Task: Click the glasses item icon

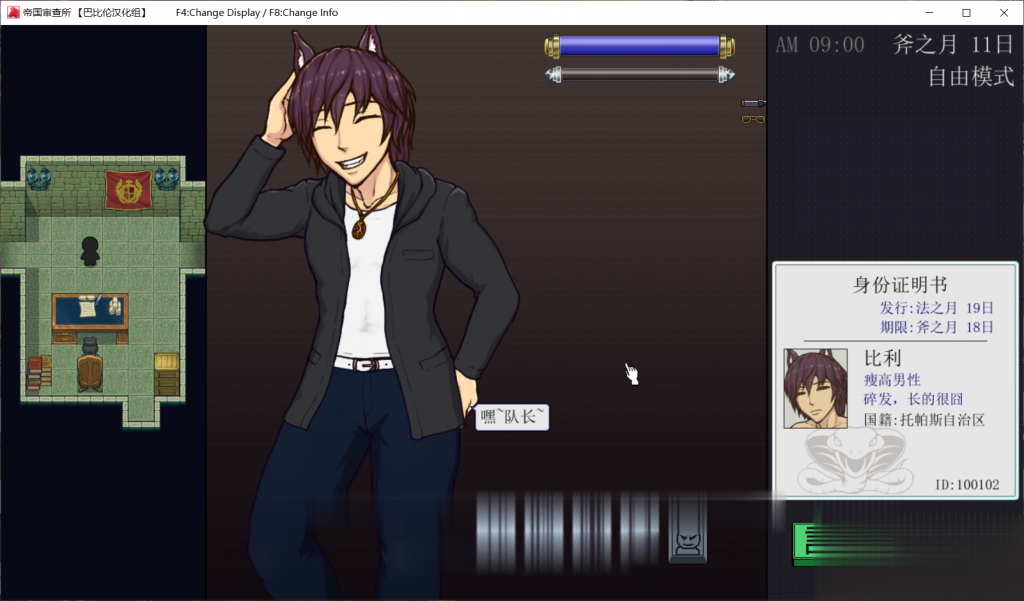Action: pyautogui.click(x=753, y=120)
